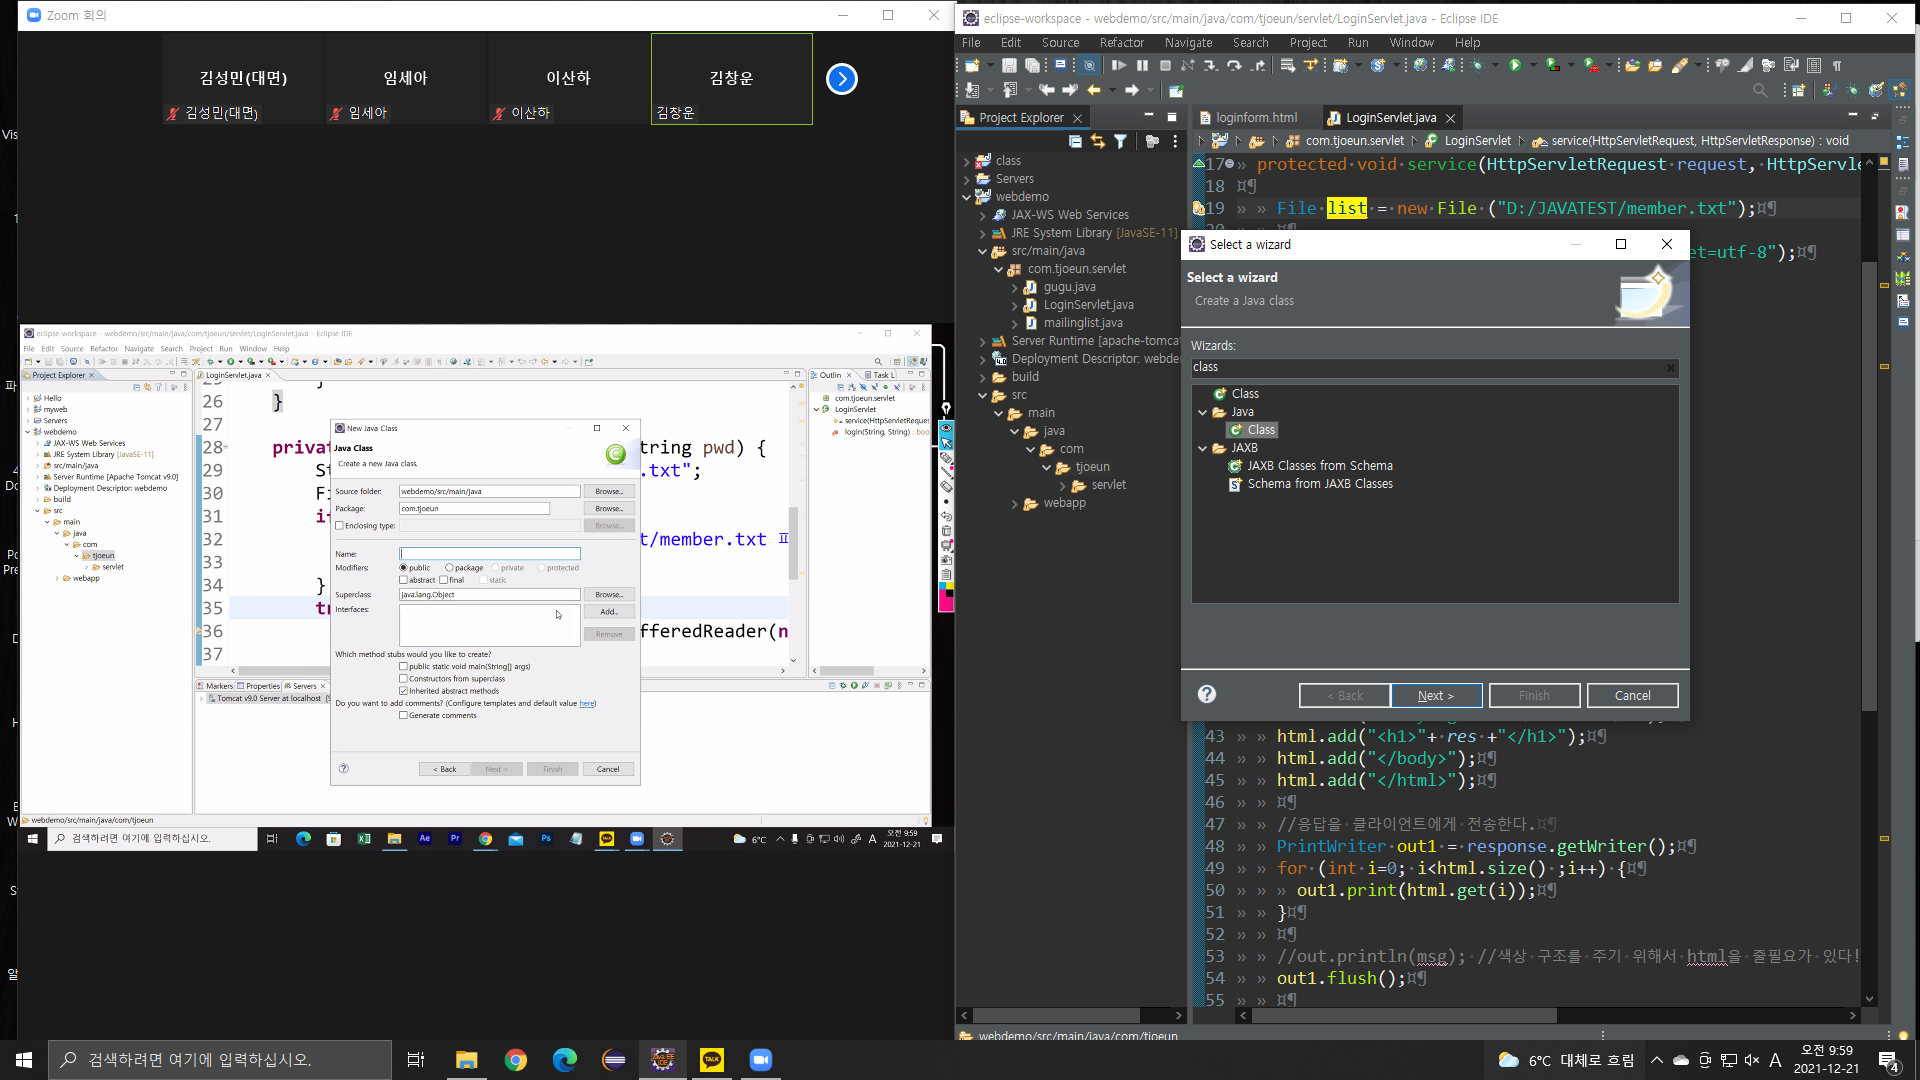
Task: Click the green Run button in toolbar
Action: click(x=1515, y=65)
